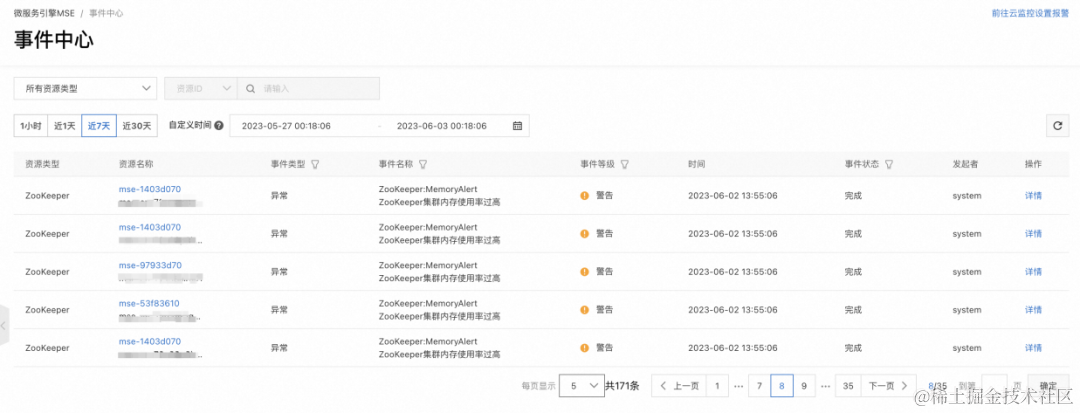Click end date 2023-06-03 00:18:06
1080x413 pixels.
pos(442,126)
